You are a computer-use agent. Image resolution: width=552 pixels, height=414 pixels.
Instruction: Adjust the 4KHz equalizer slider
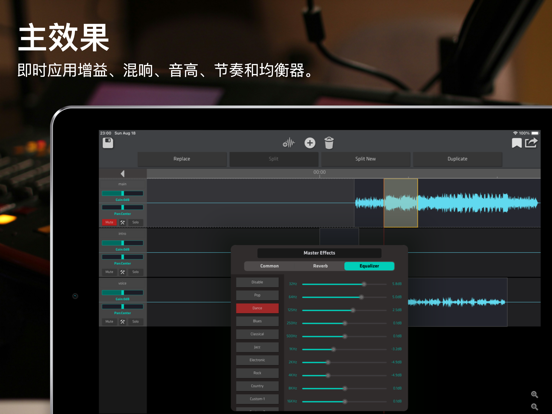point(344,375)
